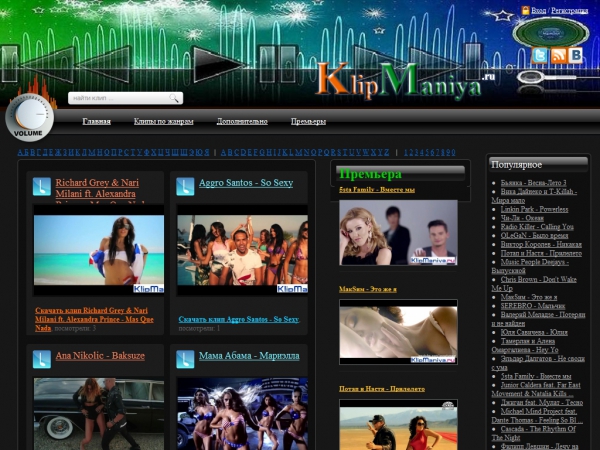Open popular clip Бьянка - Весна-Лето 3
Screen dimensions: 600x450
coord(533,183)
